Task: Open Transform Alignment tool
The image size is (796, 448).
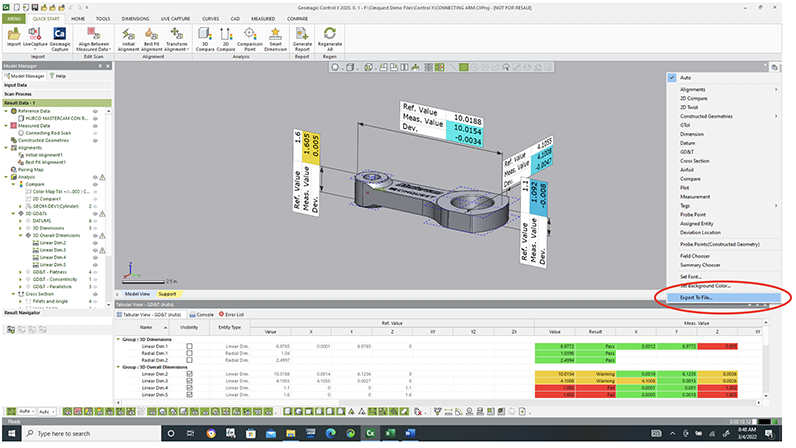Action: coord(176,39)
